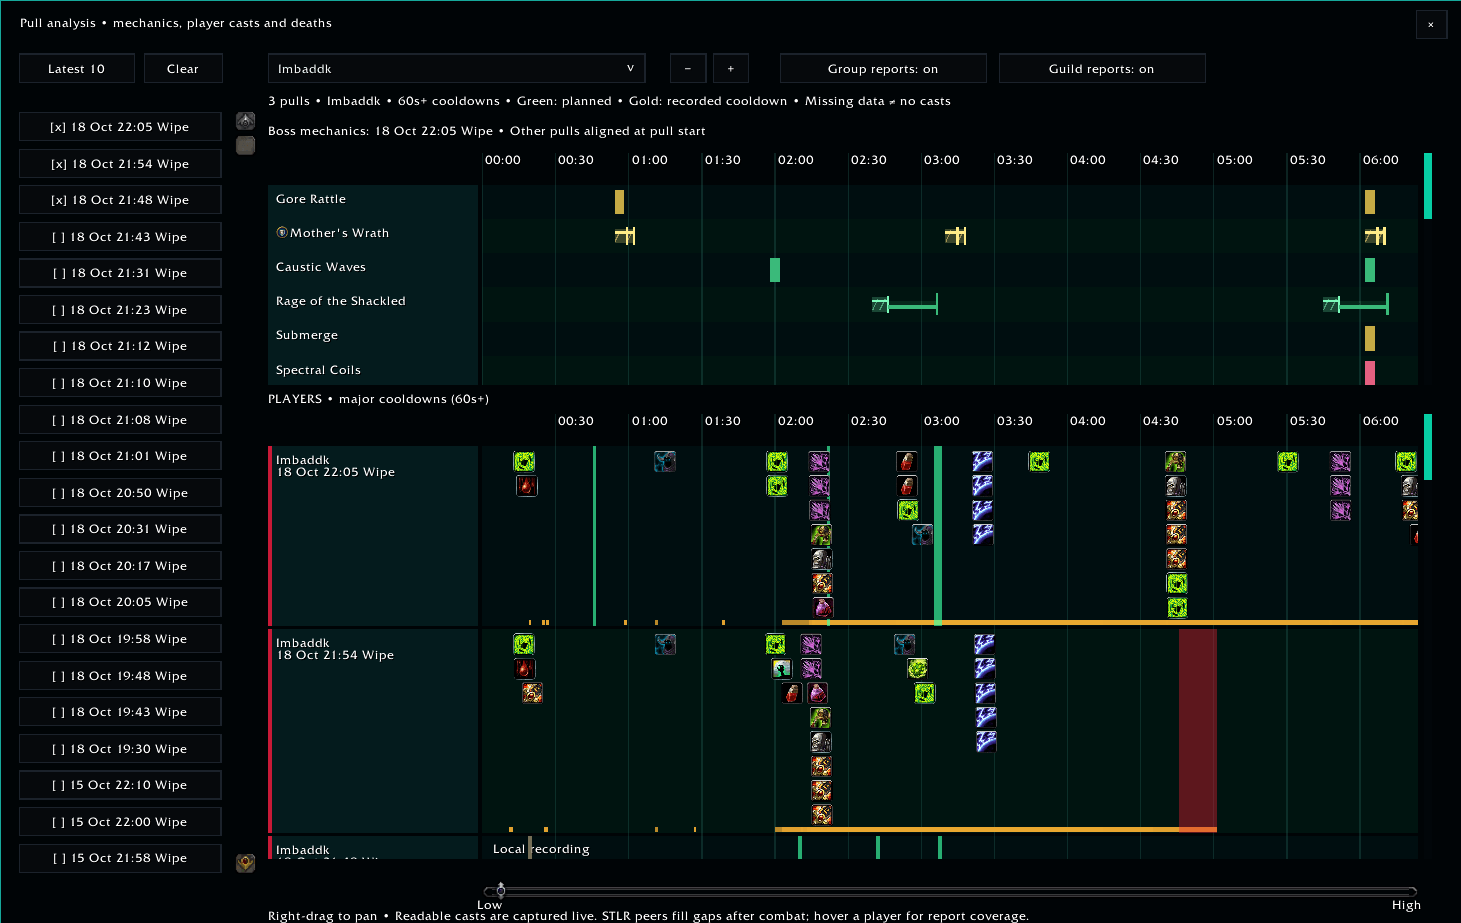Screen dimensions: 1461x923
Task: Click blood drop icon in 21:54 pull row
Action: (x=525, y=668)
